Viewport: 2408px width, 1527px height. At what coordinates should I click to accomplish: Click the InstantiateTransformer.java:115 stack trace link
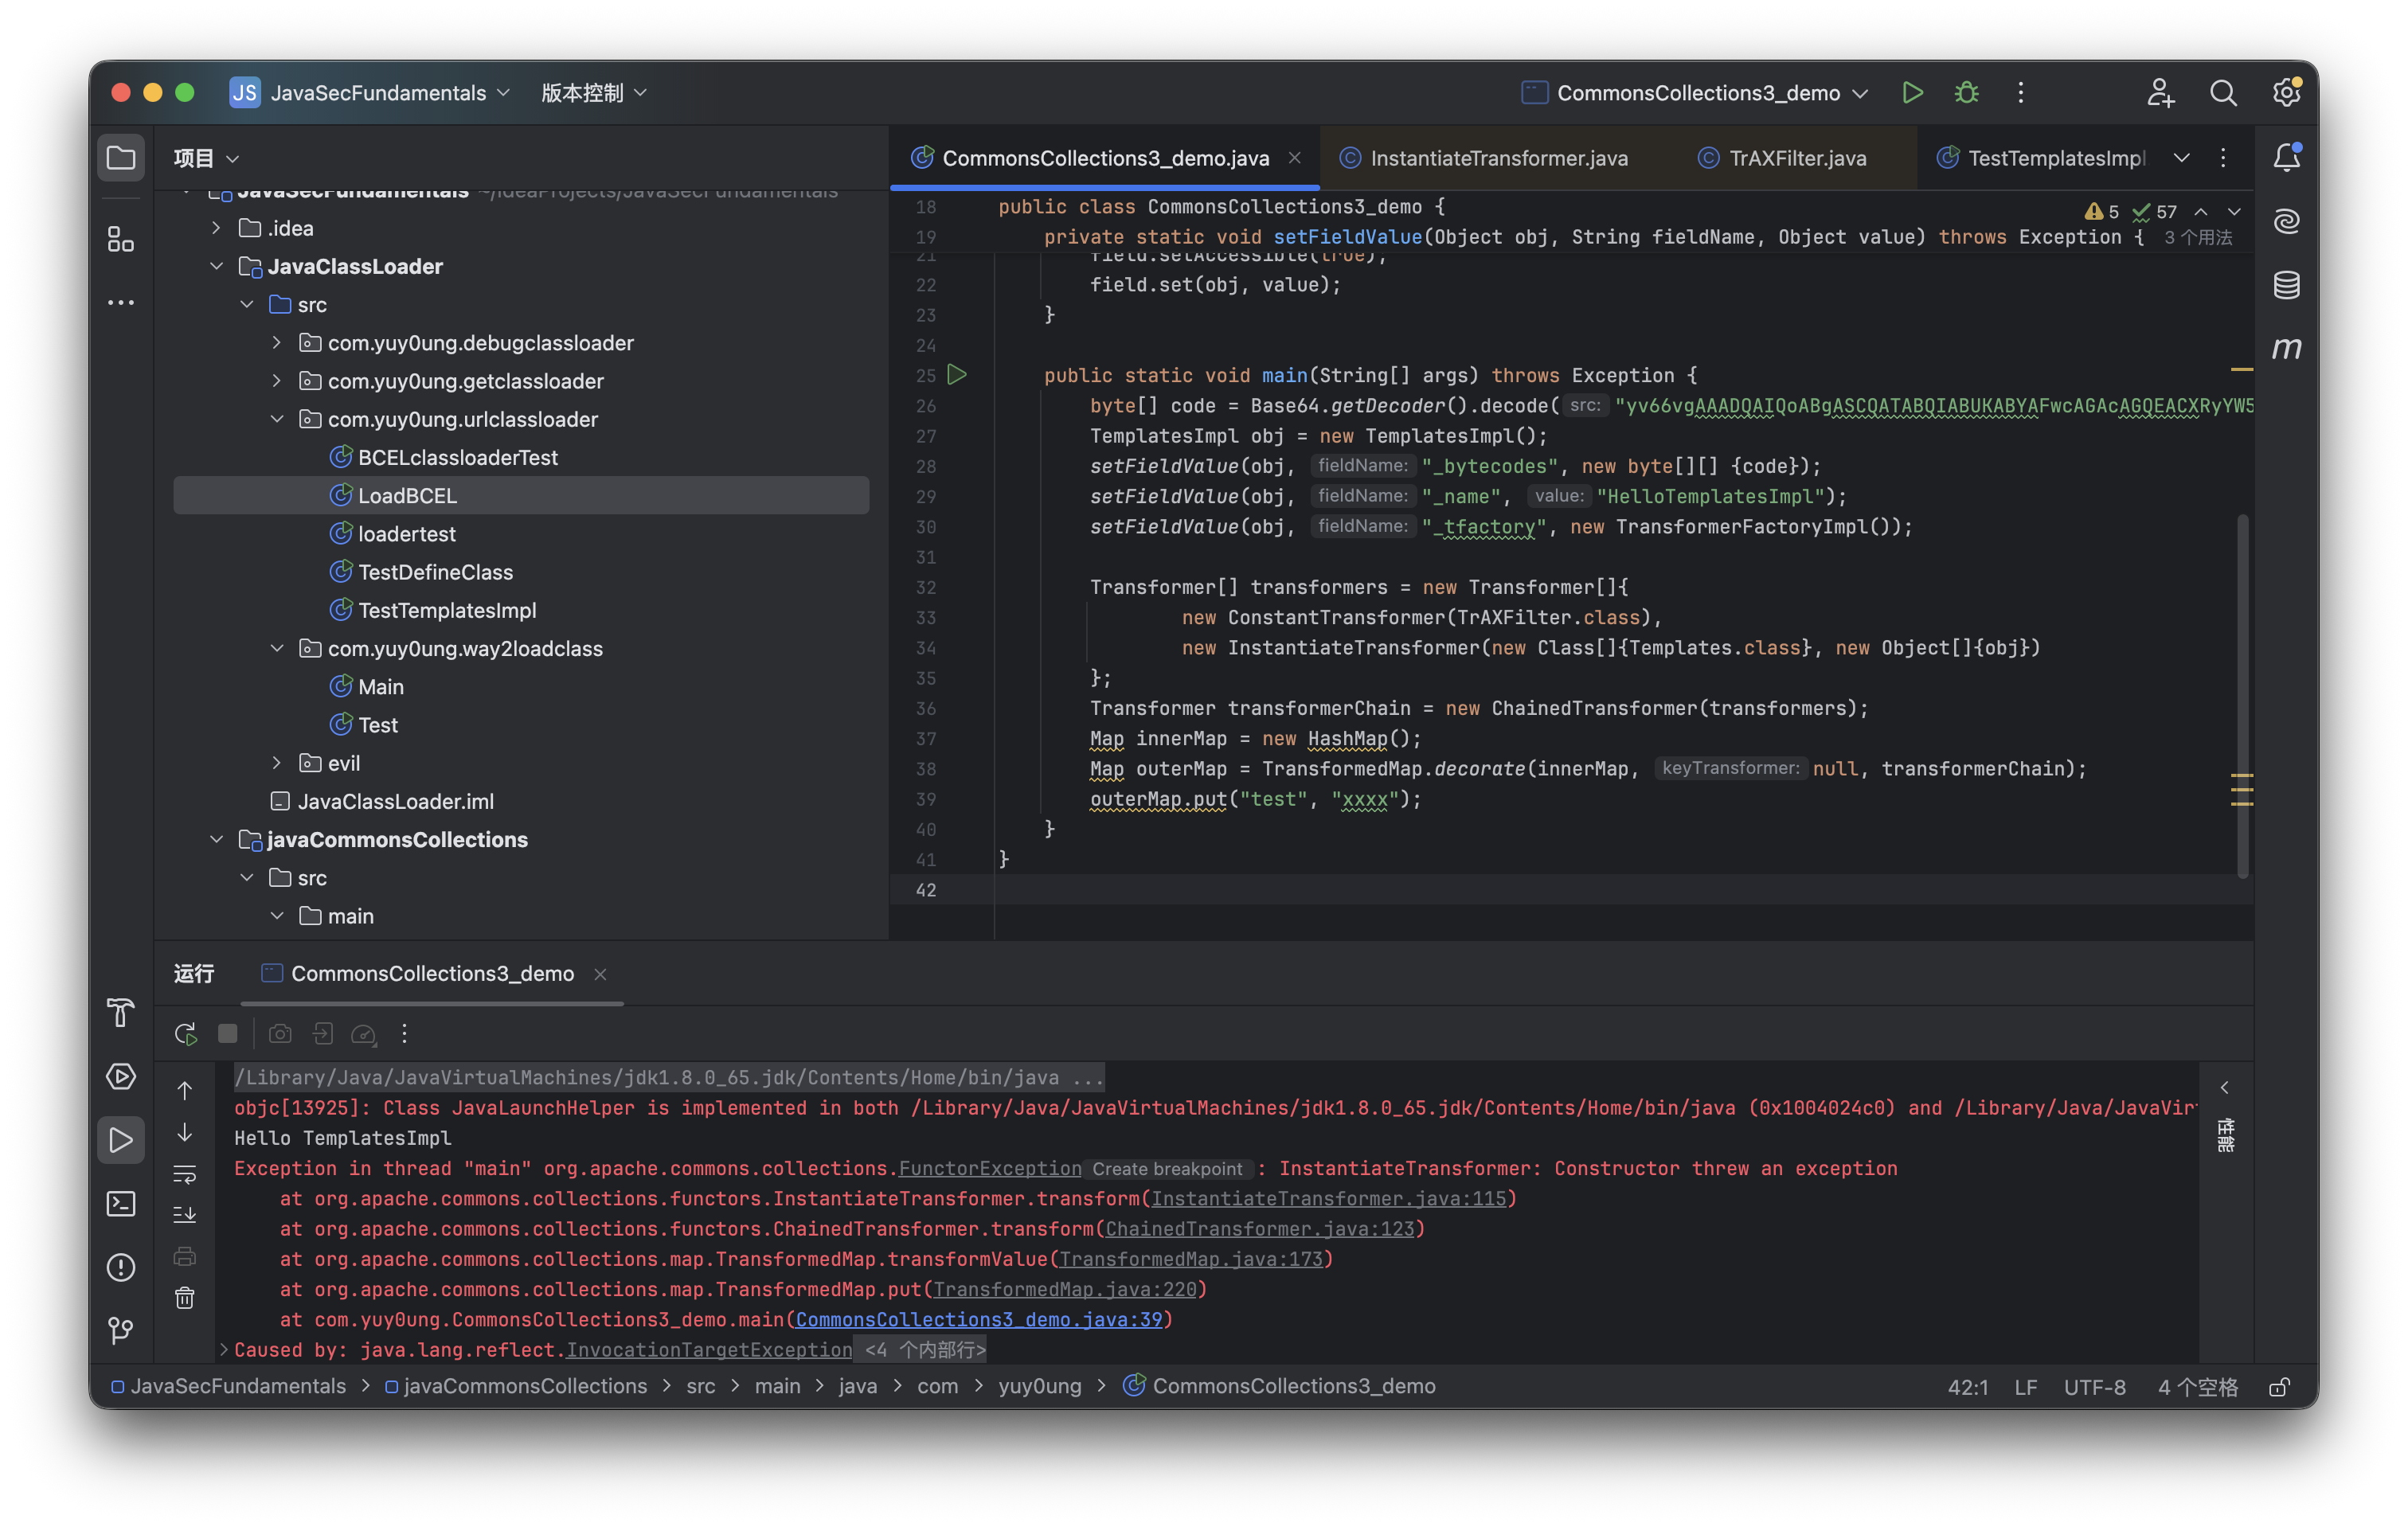tap(1328, 1198)
